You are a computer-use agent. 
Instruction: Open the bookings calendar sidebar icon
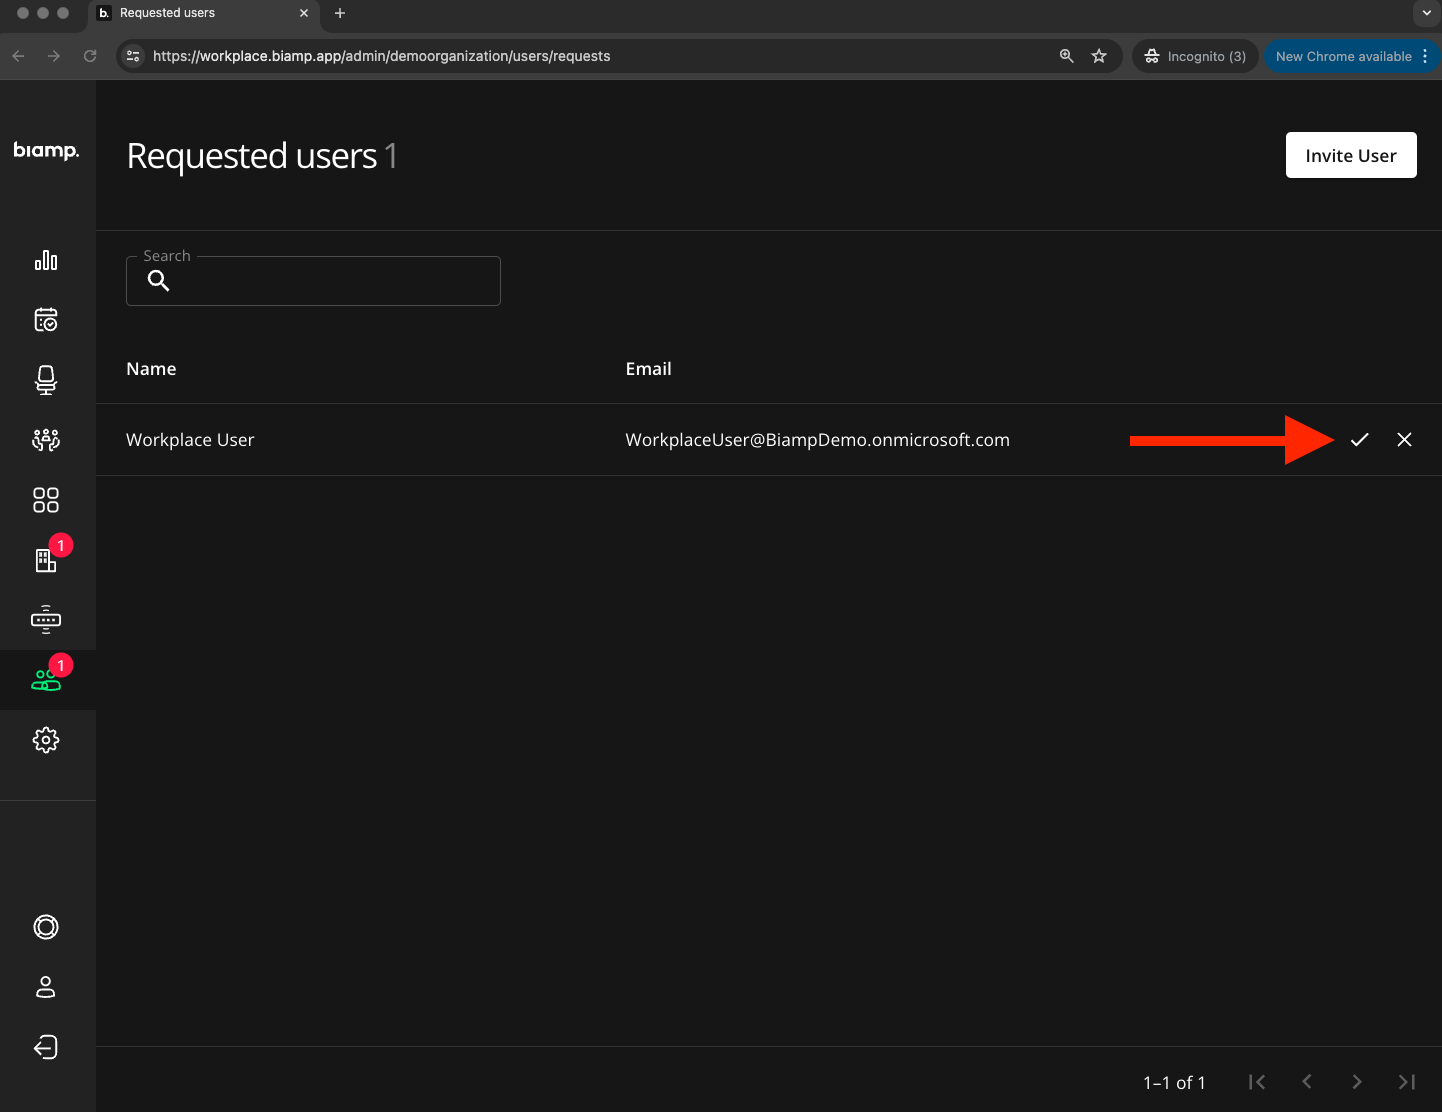click(46, 320)
